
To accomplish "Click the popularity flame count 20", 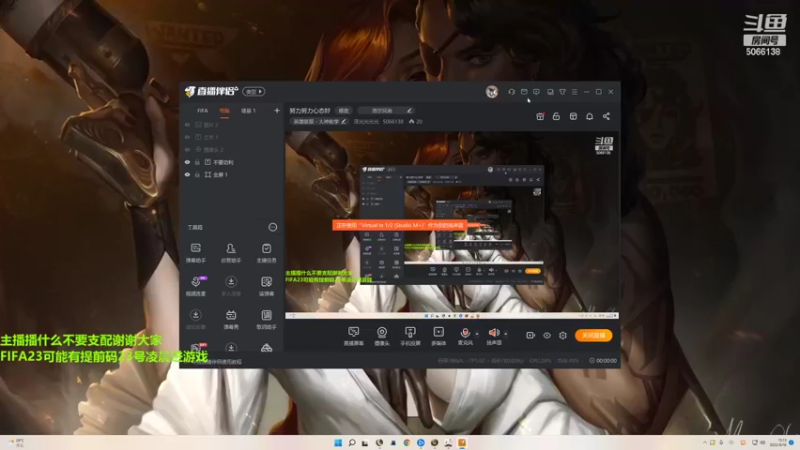I will point(416,121).
